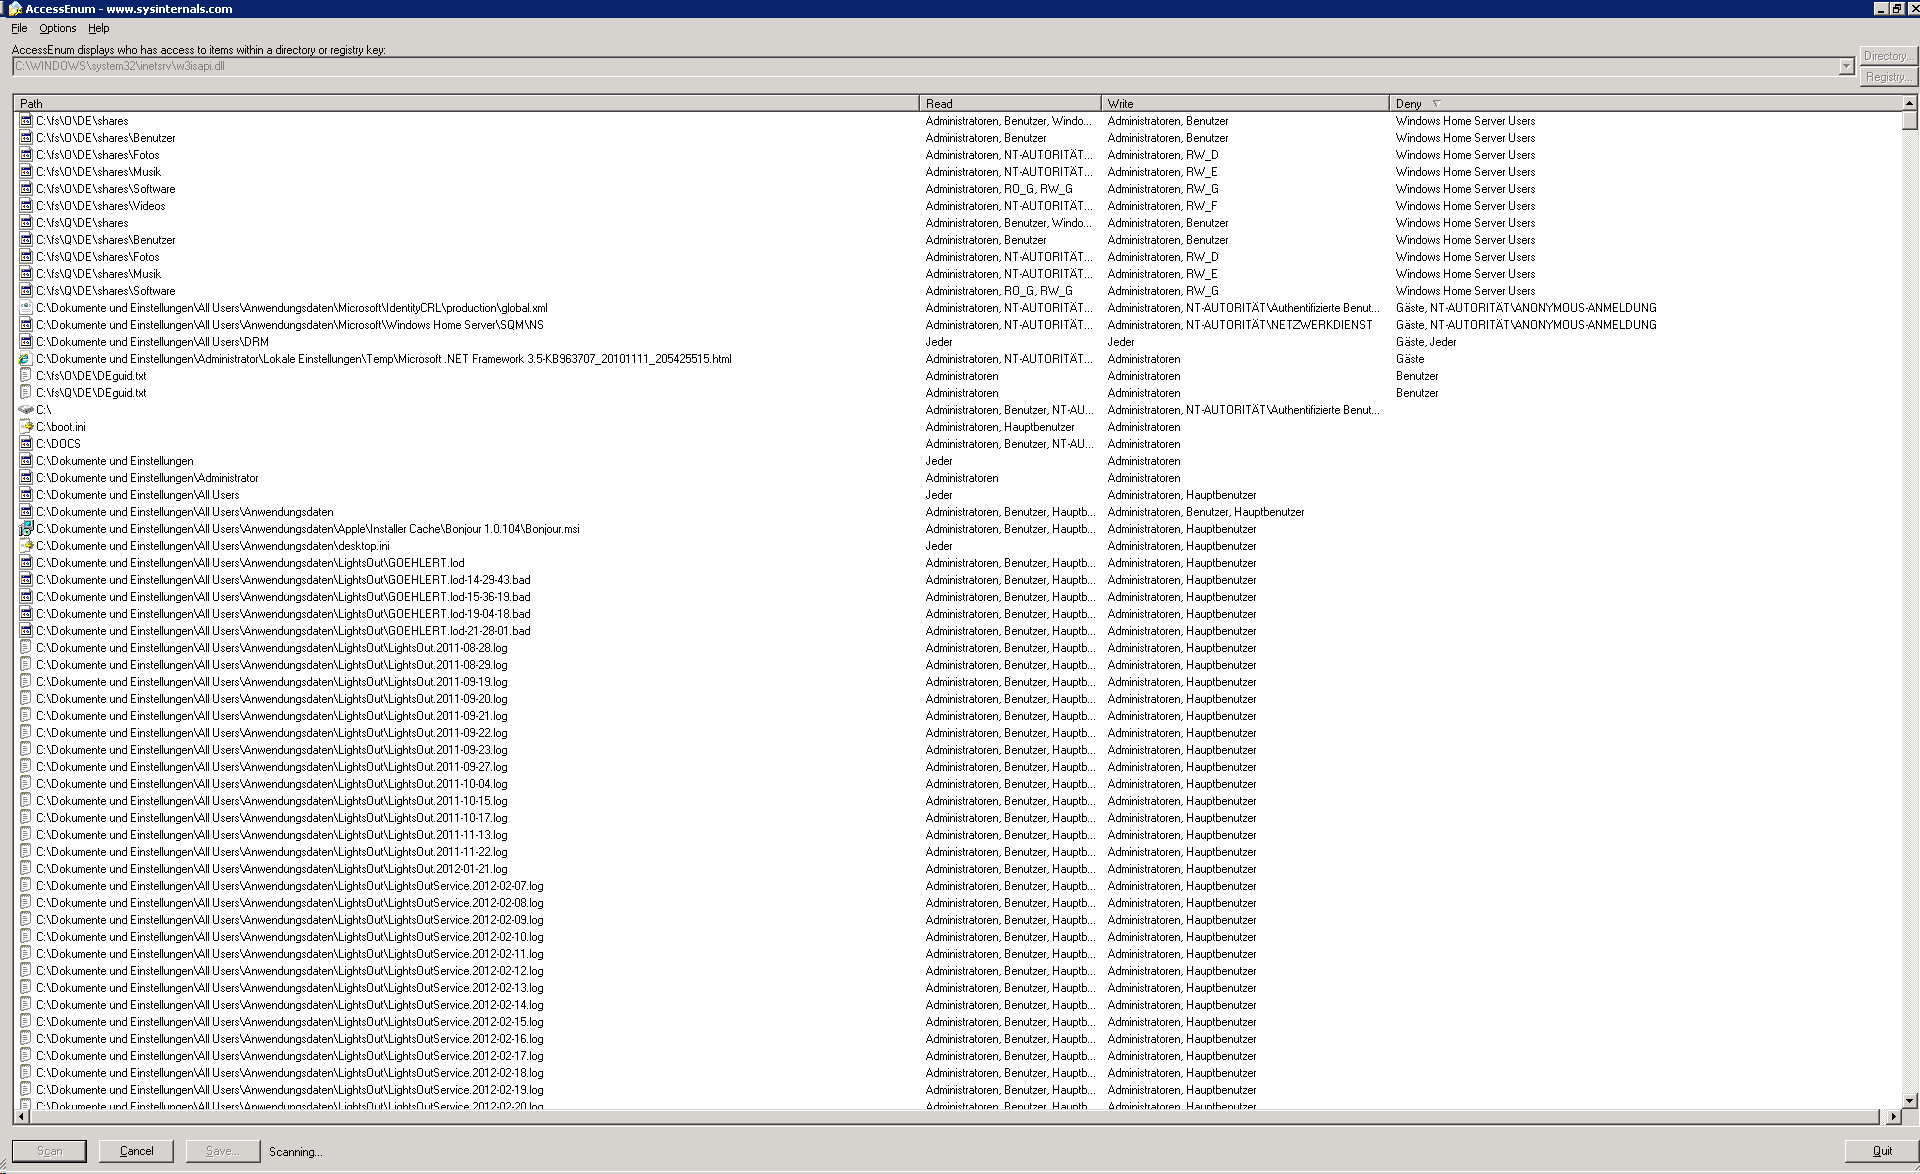Click Write value 'Administratoren, NT-AUTORITÄT\NETZWERKDIENST'
This screenshot has width=1920, height=1174.
click(1240, 325)
